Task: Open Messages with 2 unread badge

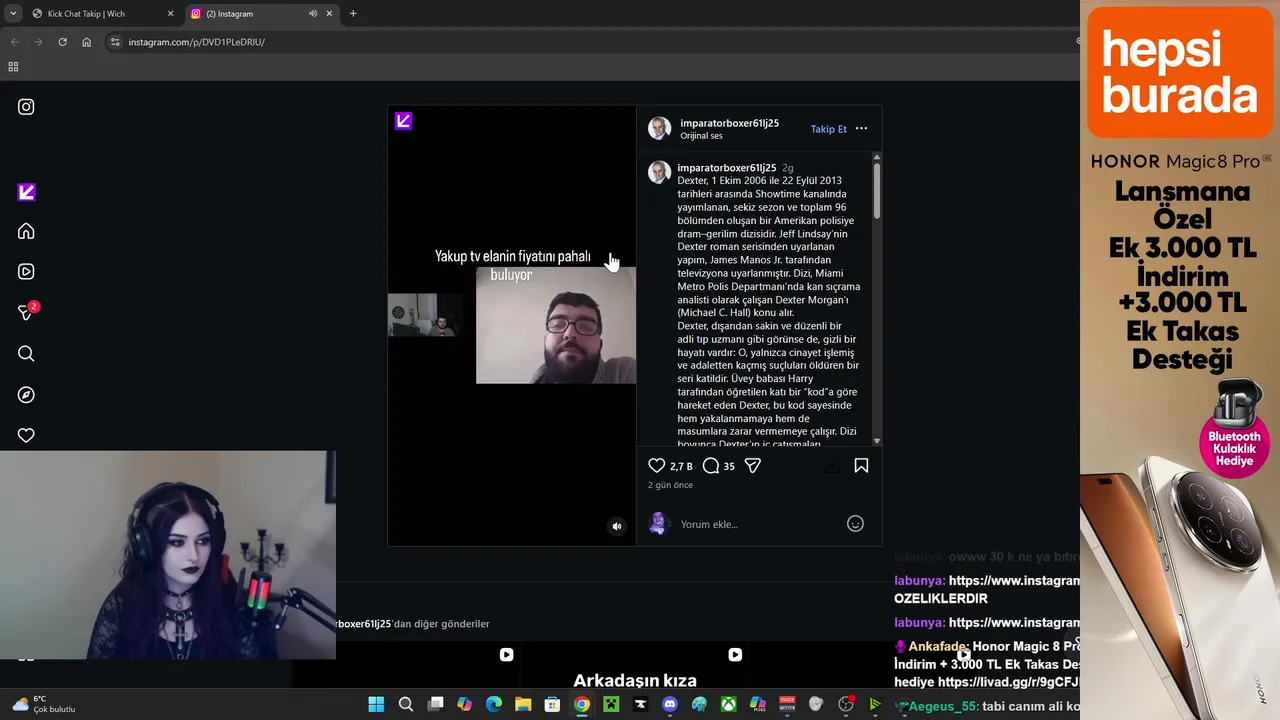Action: [x=27, y=312]
